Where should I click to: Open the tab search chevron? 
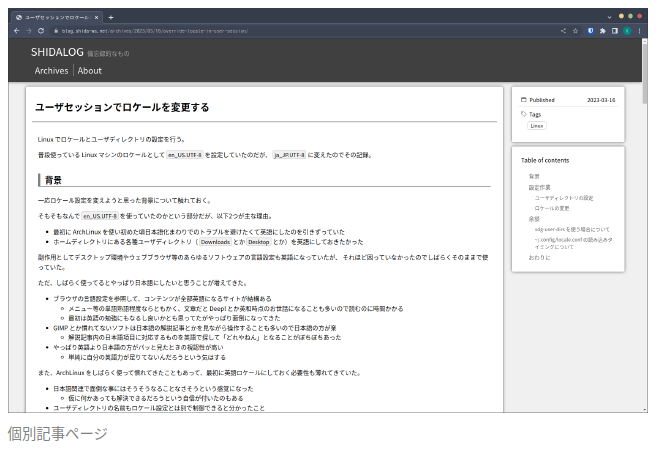[609, 17]
